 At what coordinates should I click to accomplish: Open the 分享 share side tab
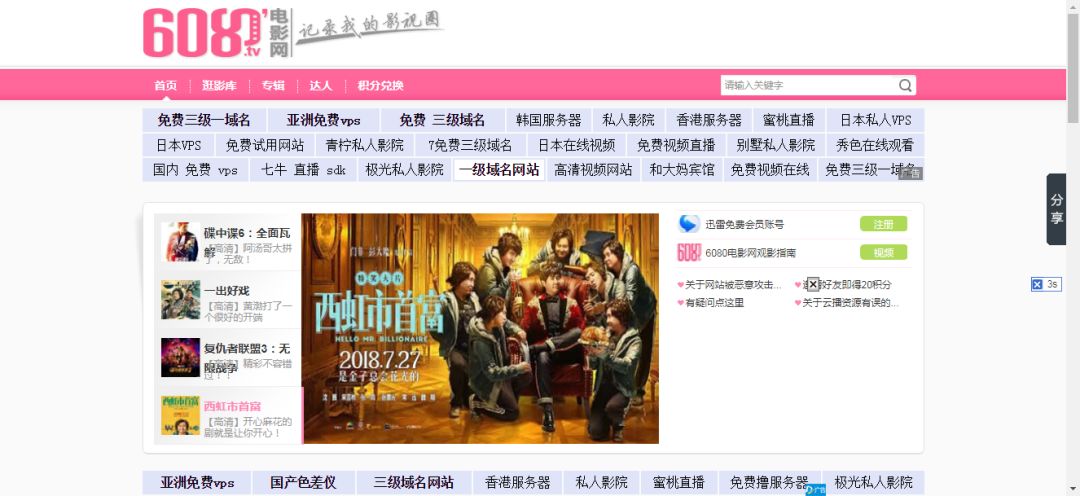tap(1057, 209)
